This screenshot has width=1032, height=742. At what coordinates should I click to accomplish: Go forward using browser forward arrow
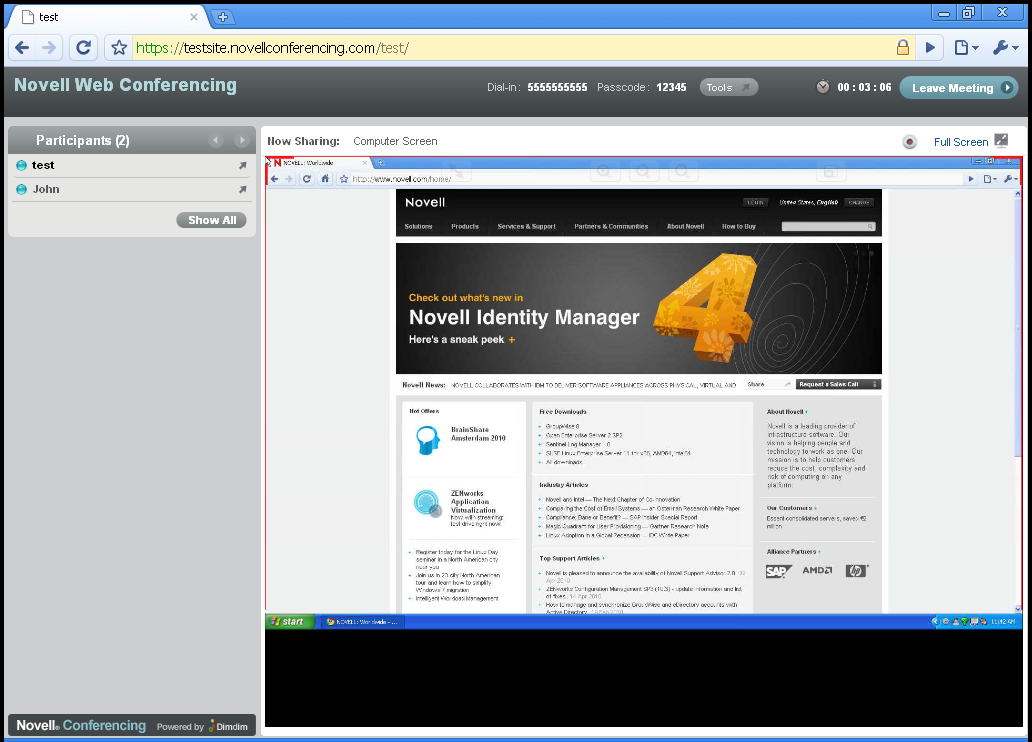(49, 47)
